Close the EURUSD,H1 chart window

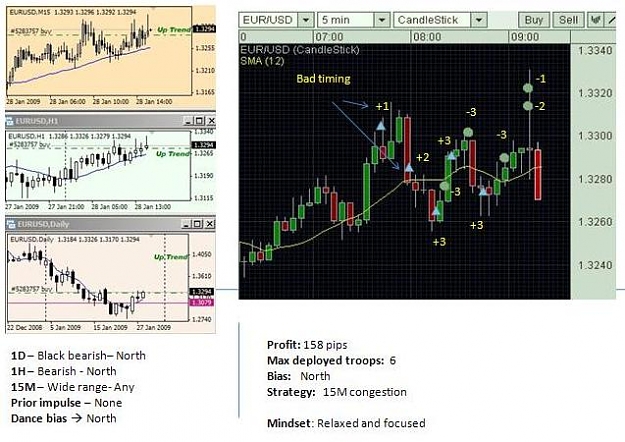tap(211, 121)
